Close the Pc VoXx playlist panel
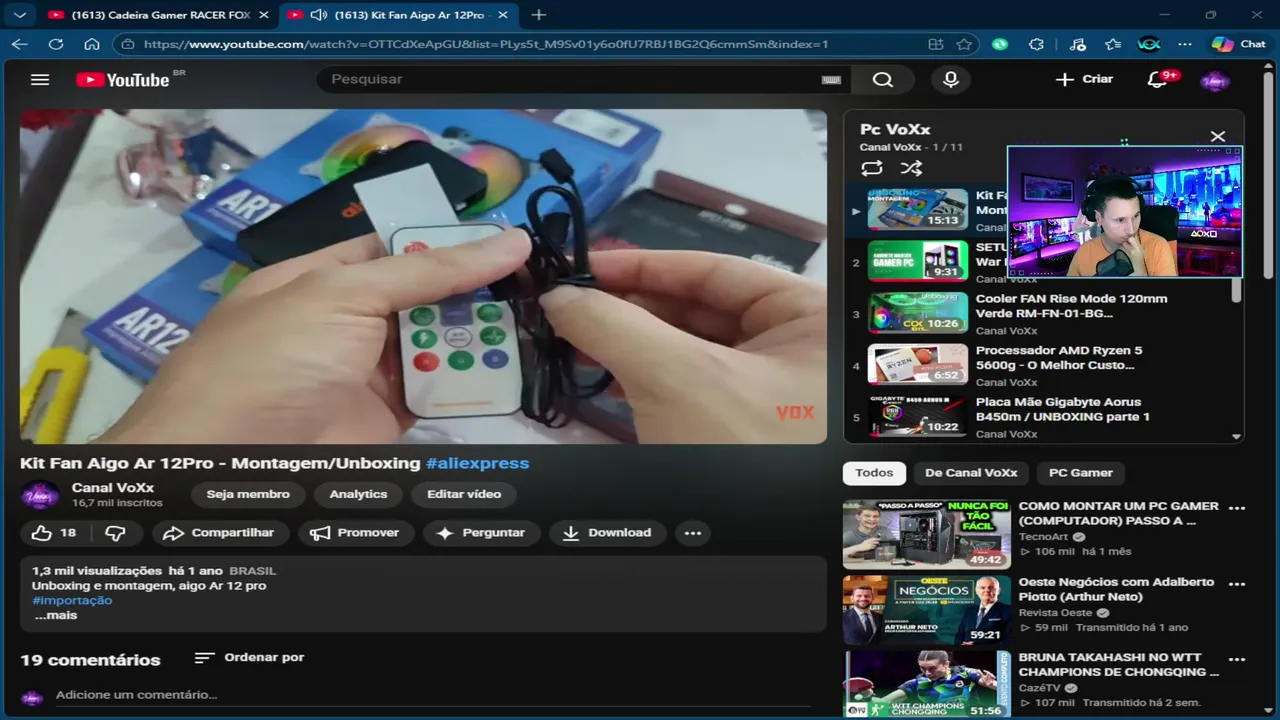 click(1217, 136)
